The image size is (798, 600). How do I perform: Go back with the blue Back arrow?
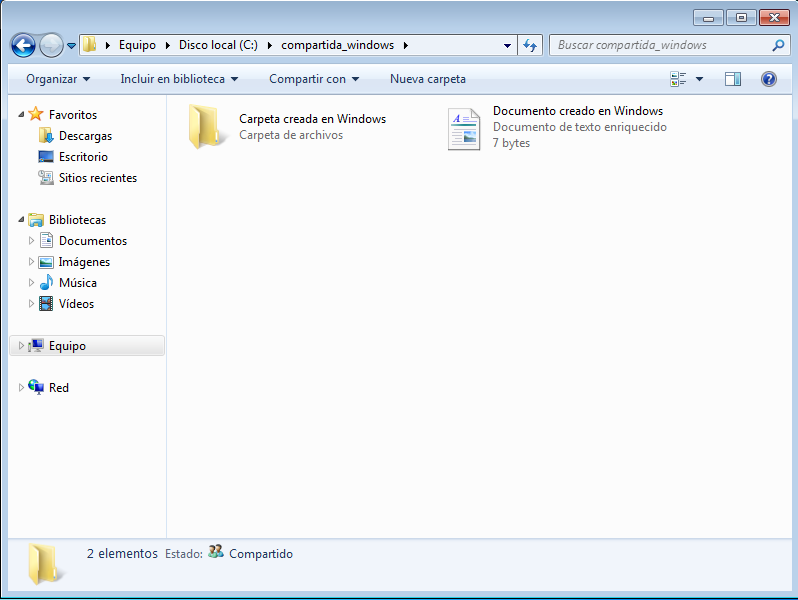click(23, 46)
